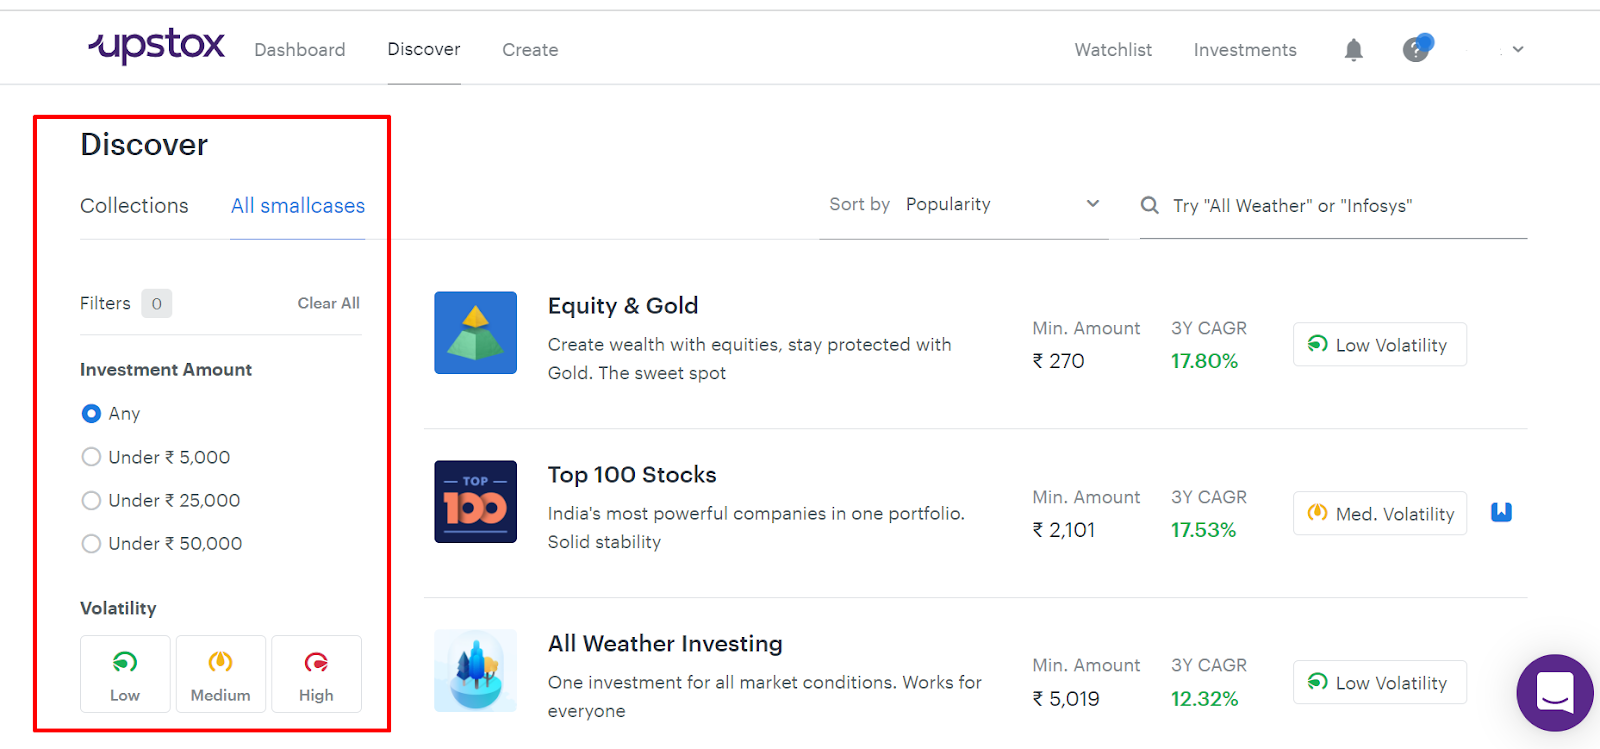Image resolution: width=1600 pixels, height=749 pixels.
Task: Go to the Dashboard menu
Action: click(299, 50)
